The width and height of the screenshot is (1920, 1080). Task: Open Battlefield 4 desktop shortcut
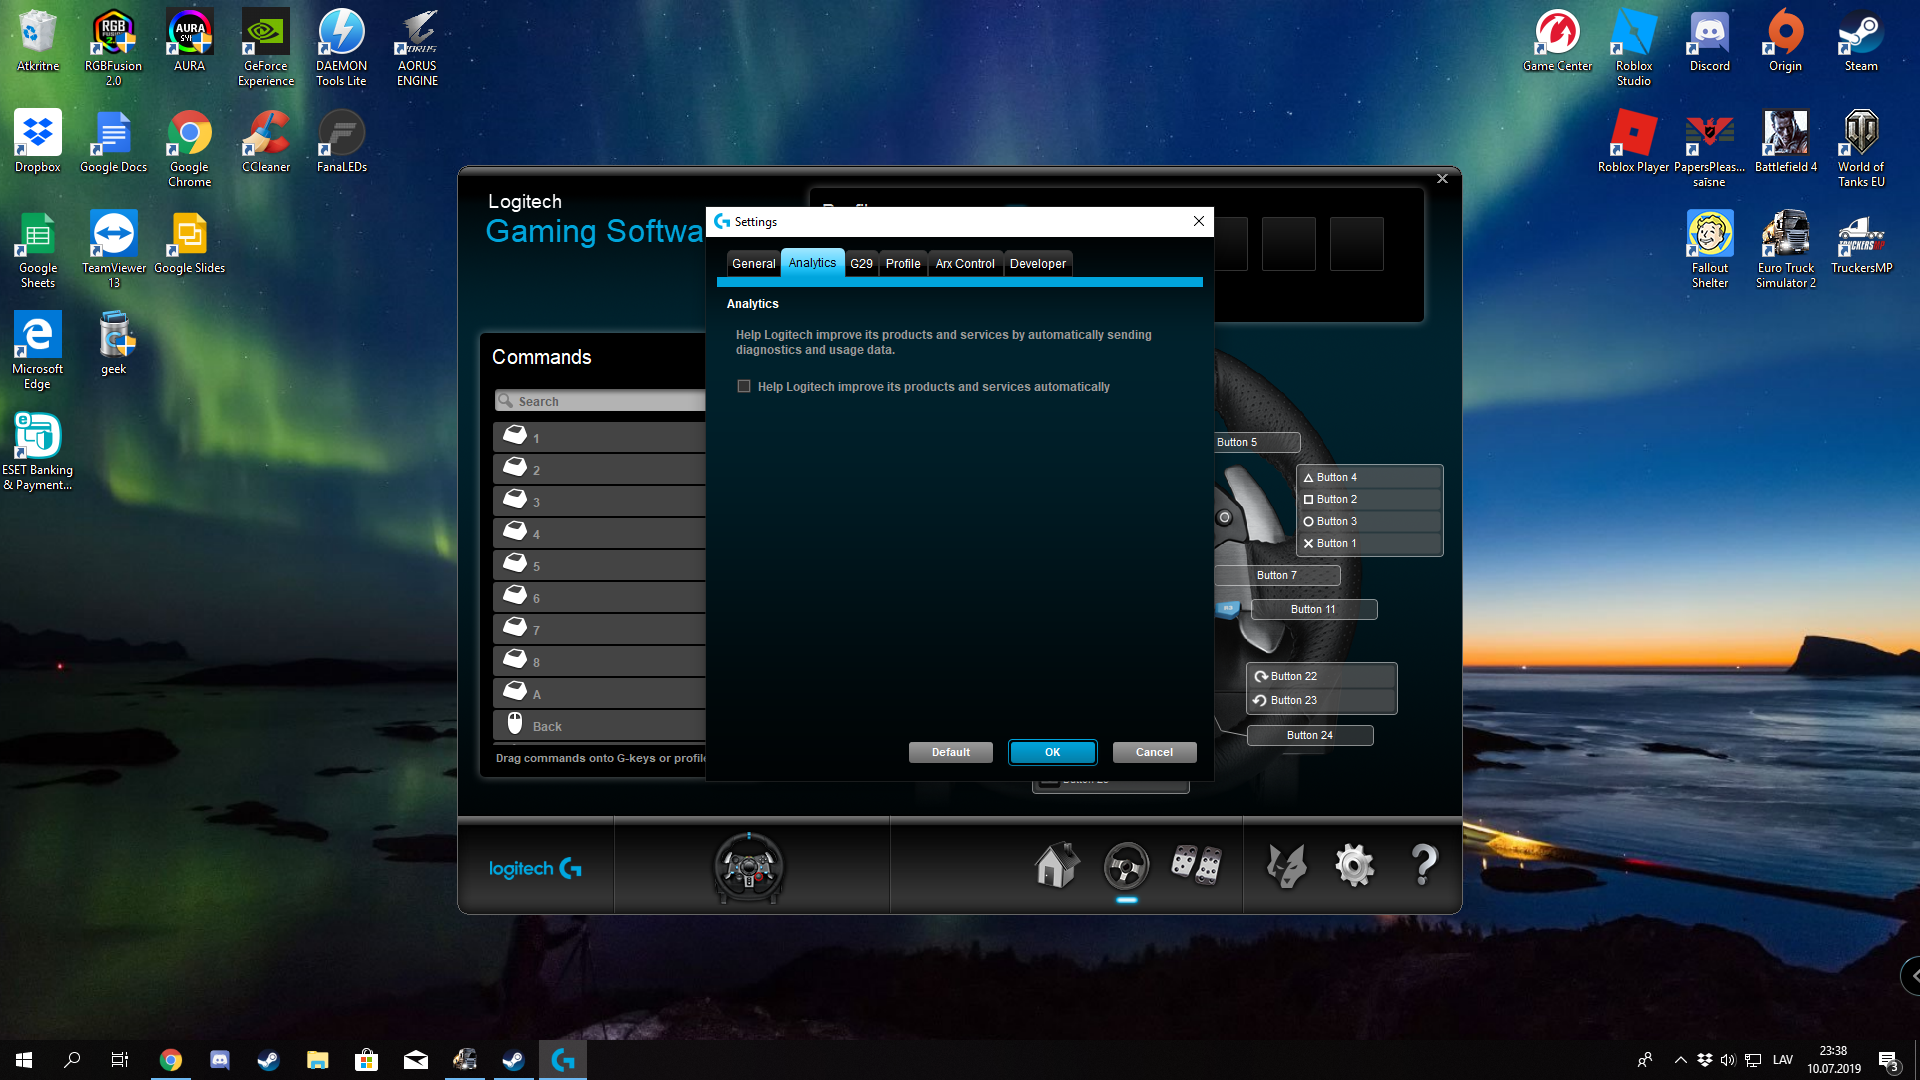coord(1785,141)
